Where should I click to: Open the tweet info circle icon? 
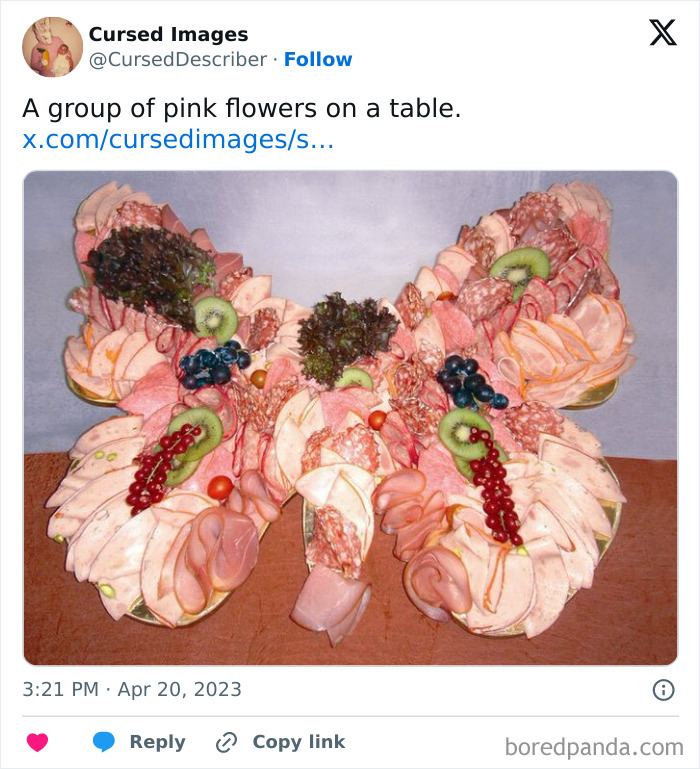pos(663,689)
